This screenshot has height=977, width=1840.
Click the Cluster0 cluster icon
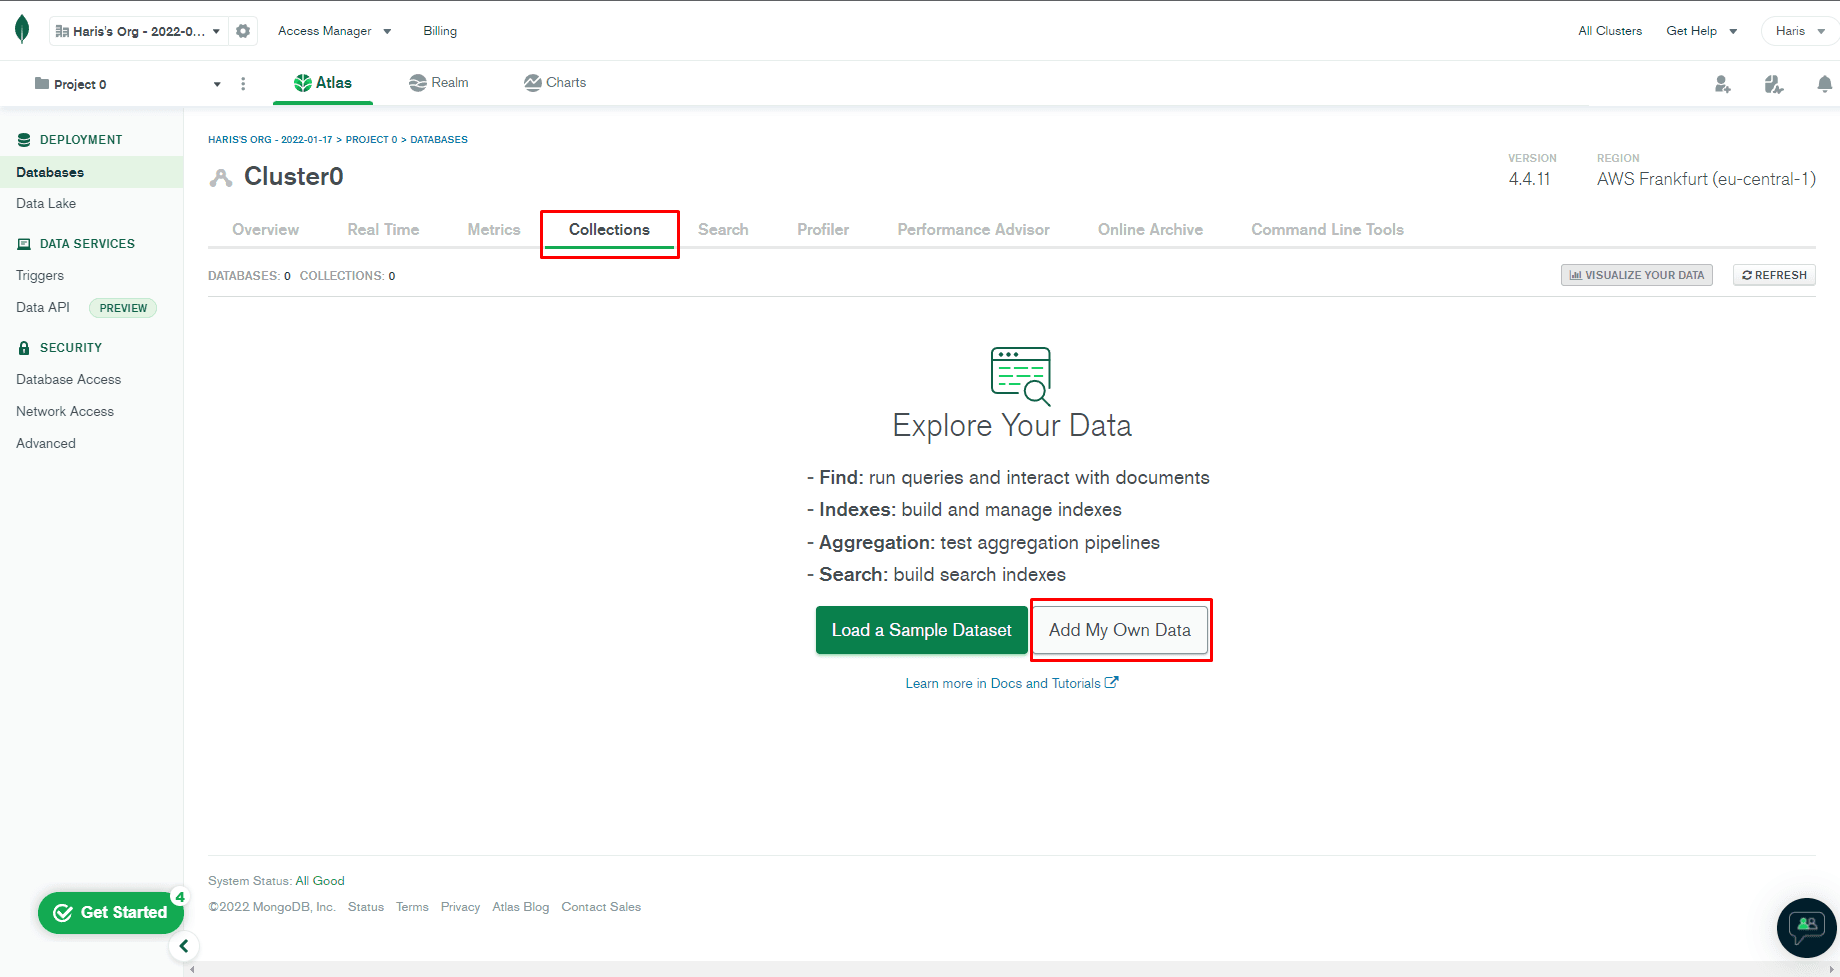click(221, 178)
